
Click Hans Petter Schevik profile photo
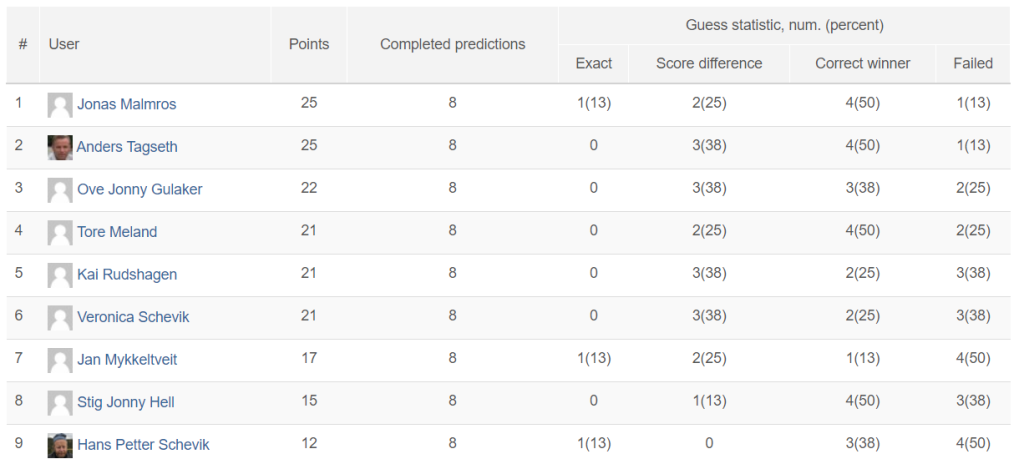pos(60,445)
